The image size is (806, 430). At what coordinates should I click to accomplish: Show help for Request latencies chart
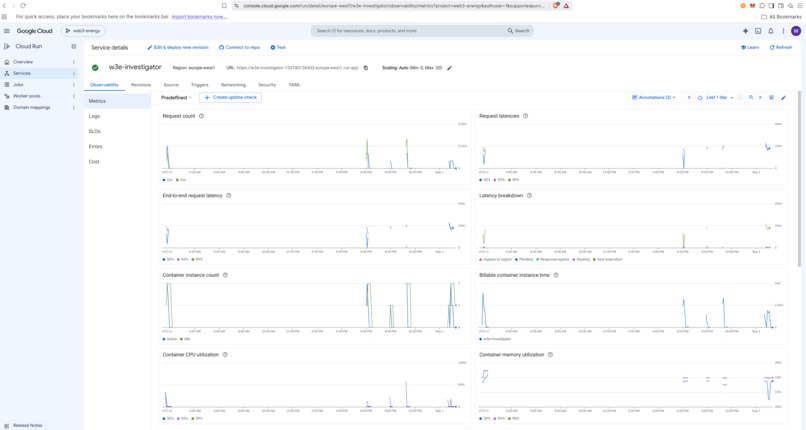(525, 116)
